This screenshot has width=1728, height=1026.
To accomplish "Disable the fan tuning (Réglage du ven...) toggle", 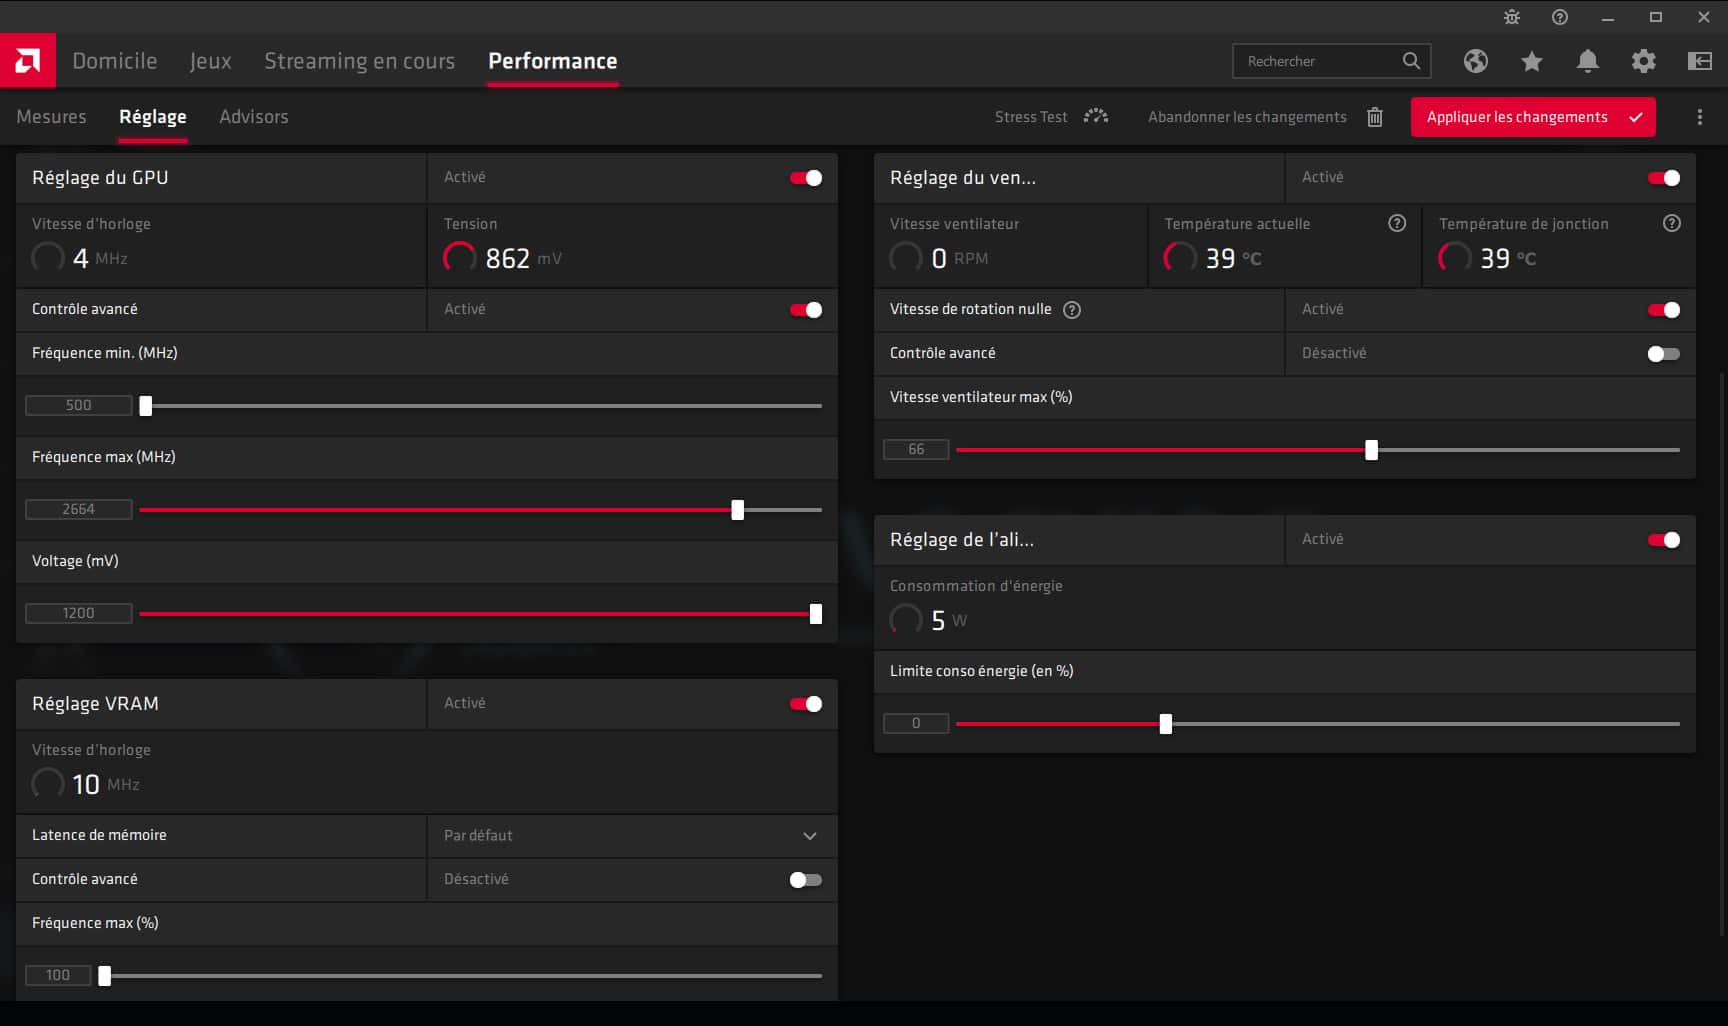I will 1664,178.
